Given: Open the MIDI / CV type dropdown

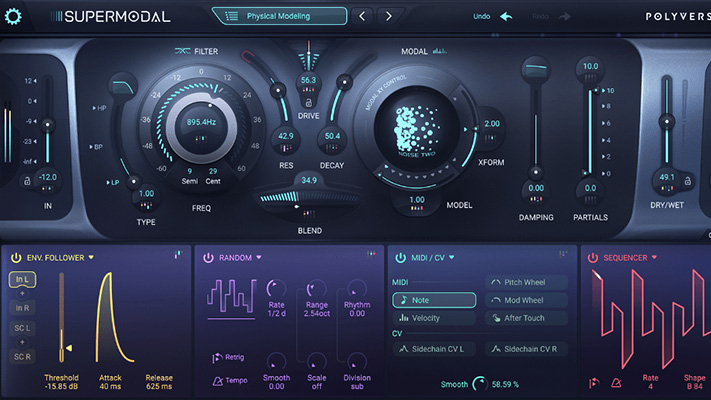Looking at the screenshot, I should click(452, 257).
